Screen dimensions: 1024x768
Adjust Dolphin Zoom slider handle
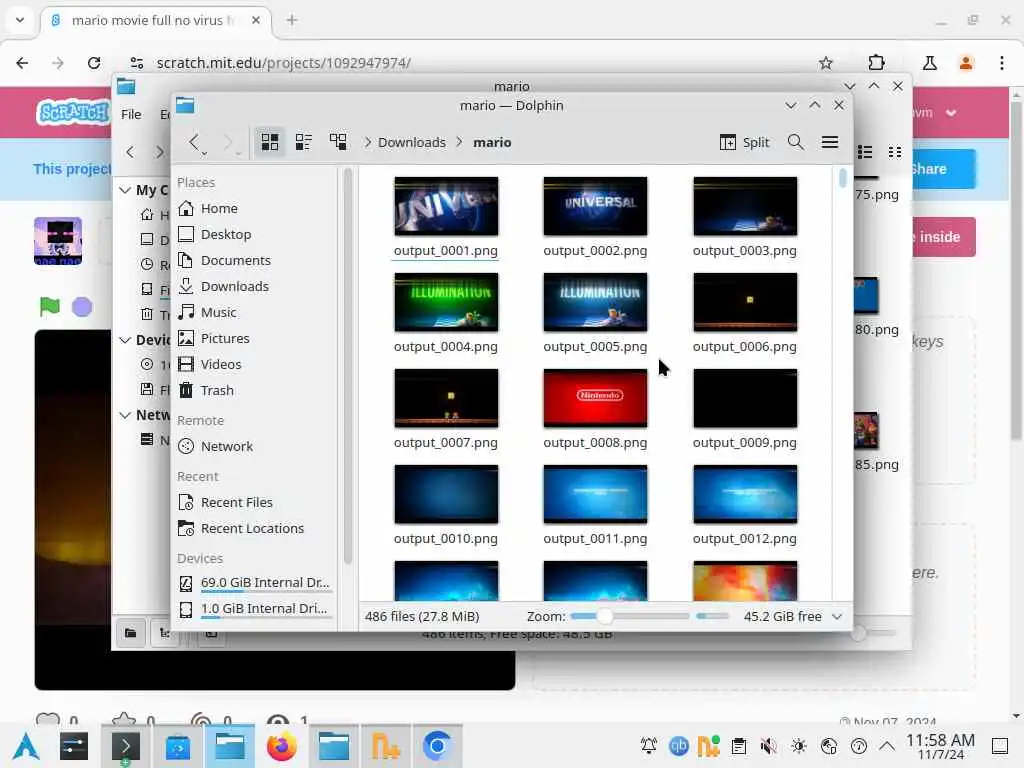pos(605,616)
